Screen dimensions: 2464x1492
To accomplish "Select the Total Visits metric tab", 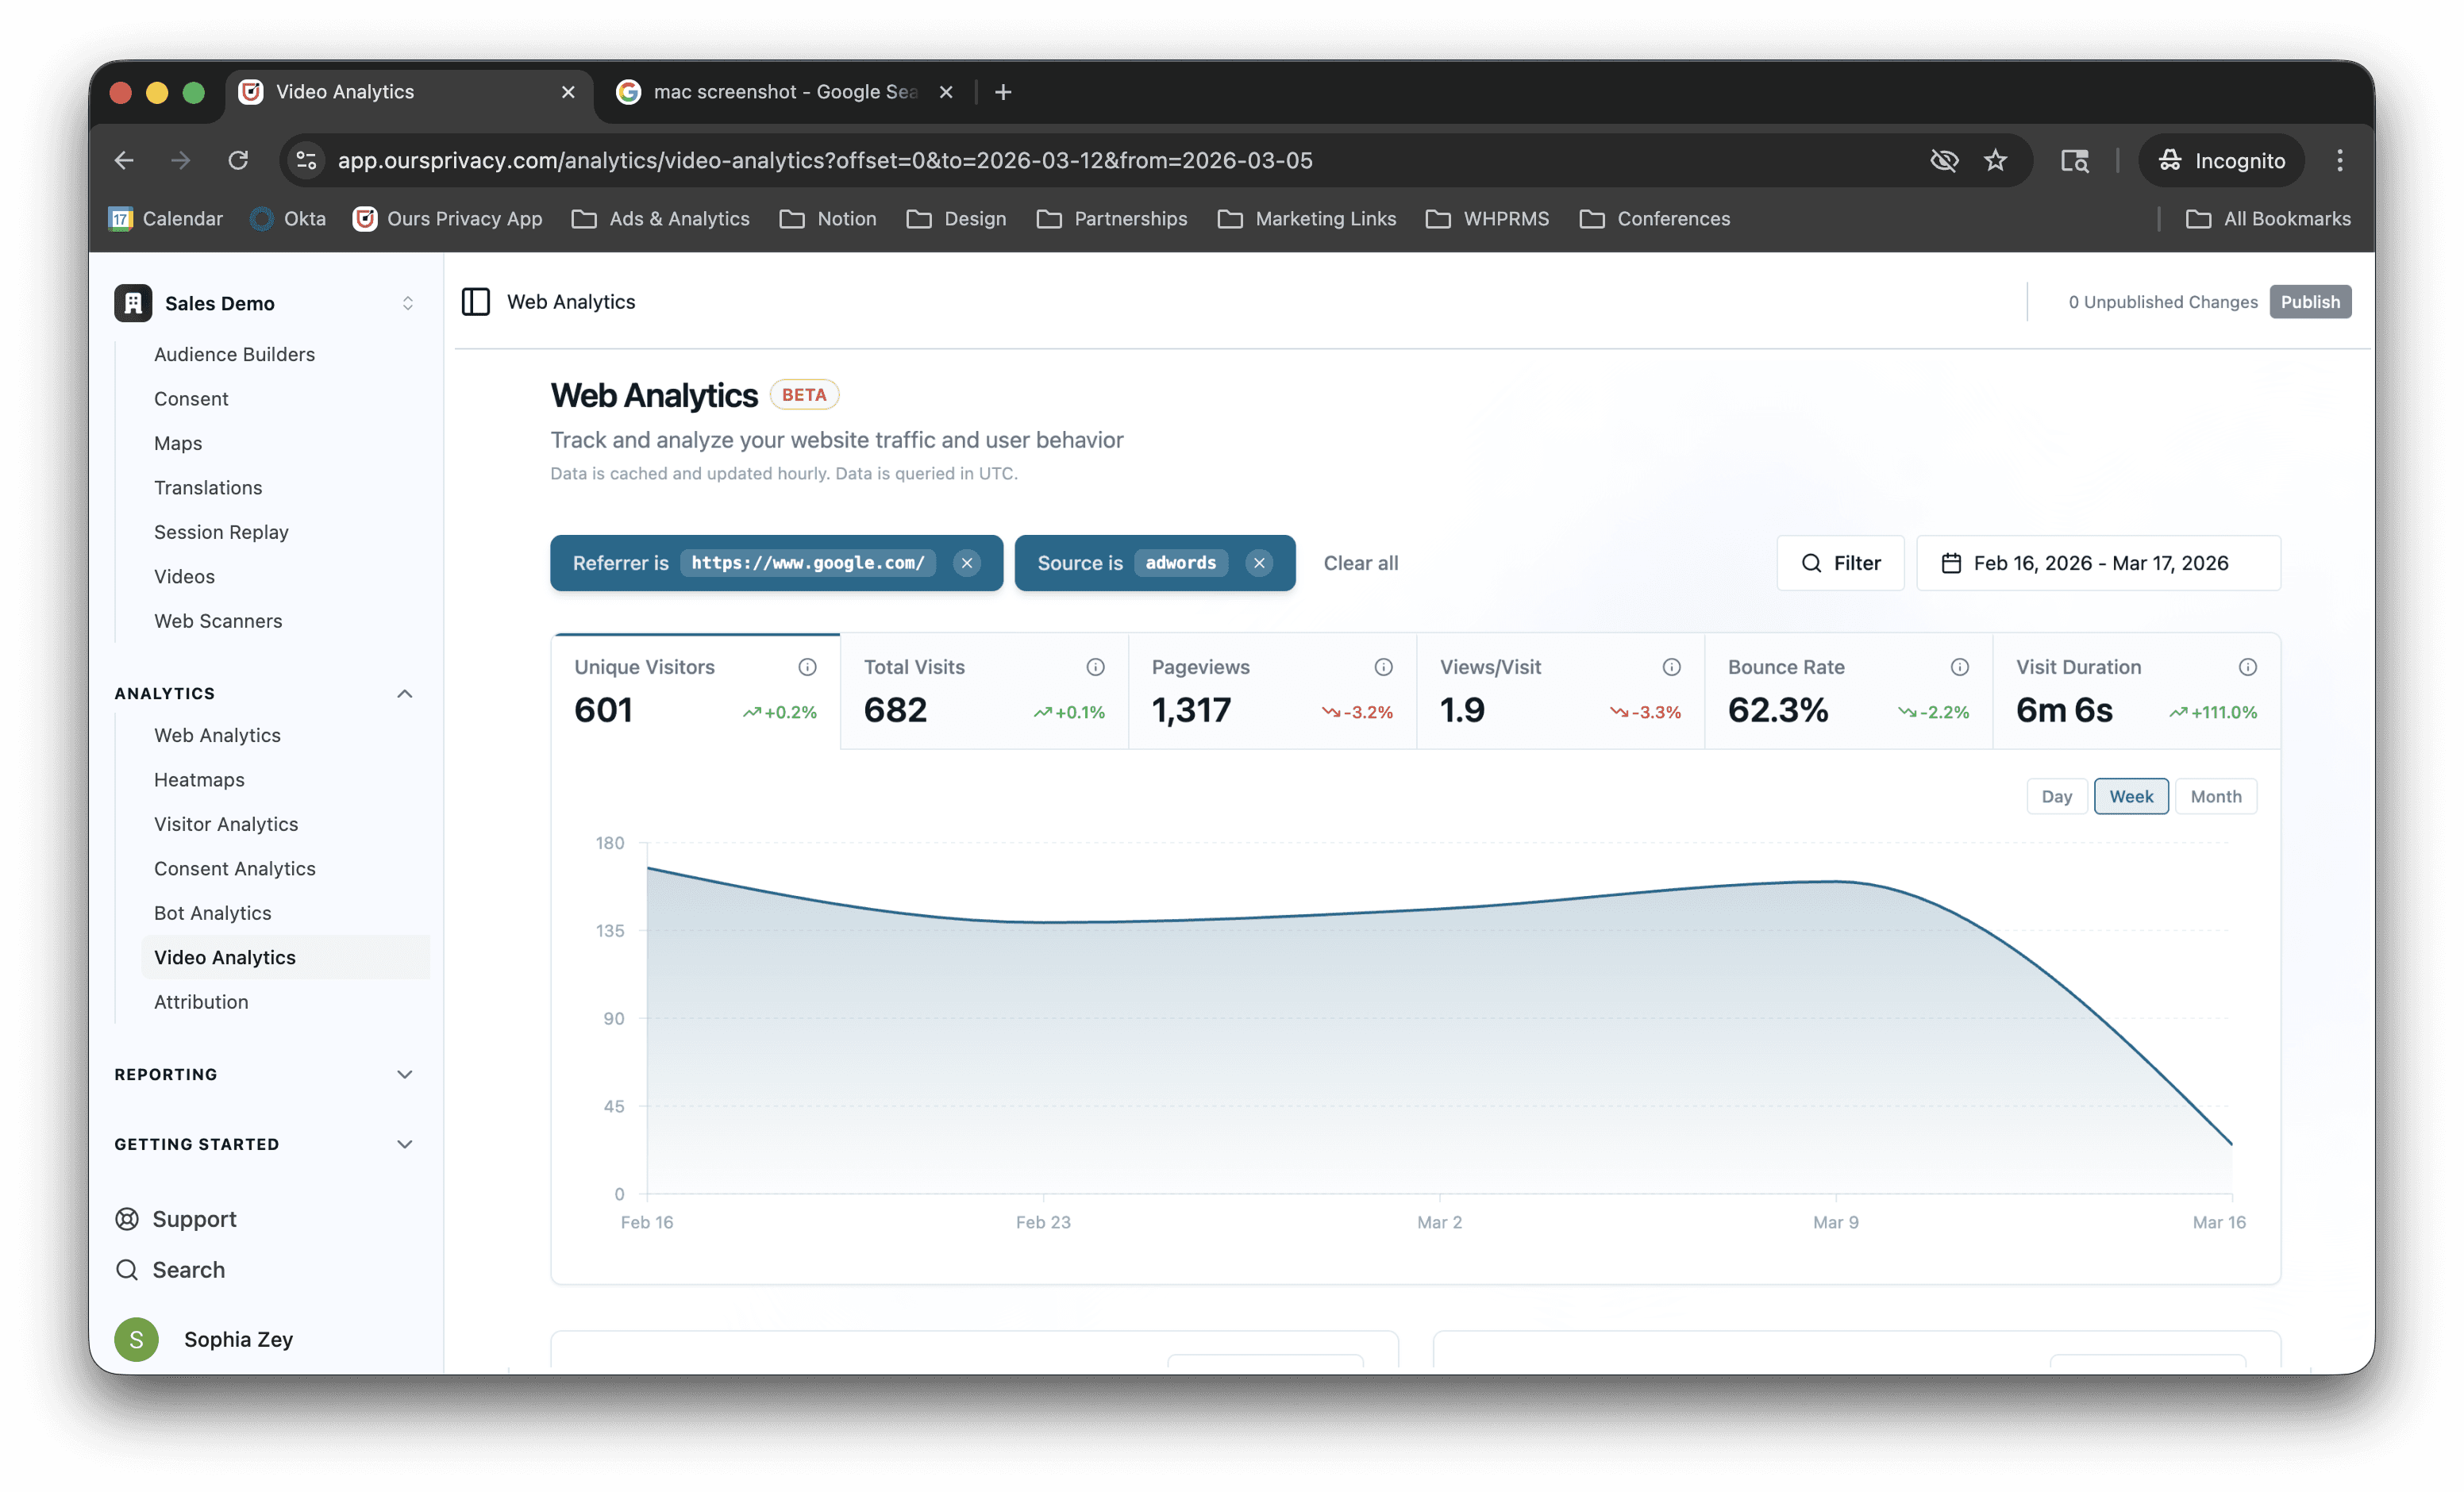I will coord(983,691).
